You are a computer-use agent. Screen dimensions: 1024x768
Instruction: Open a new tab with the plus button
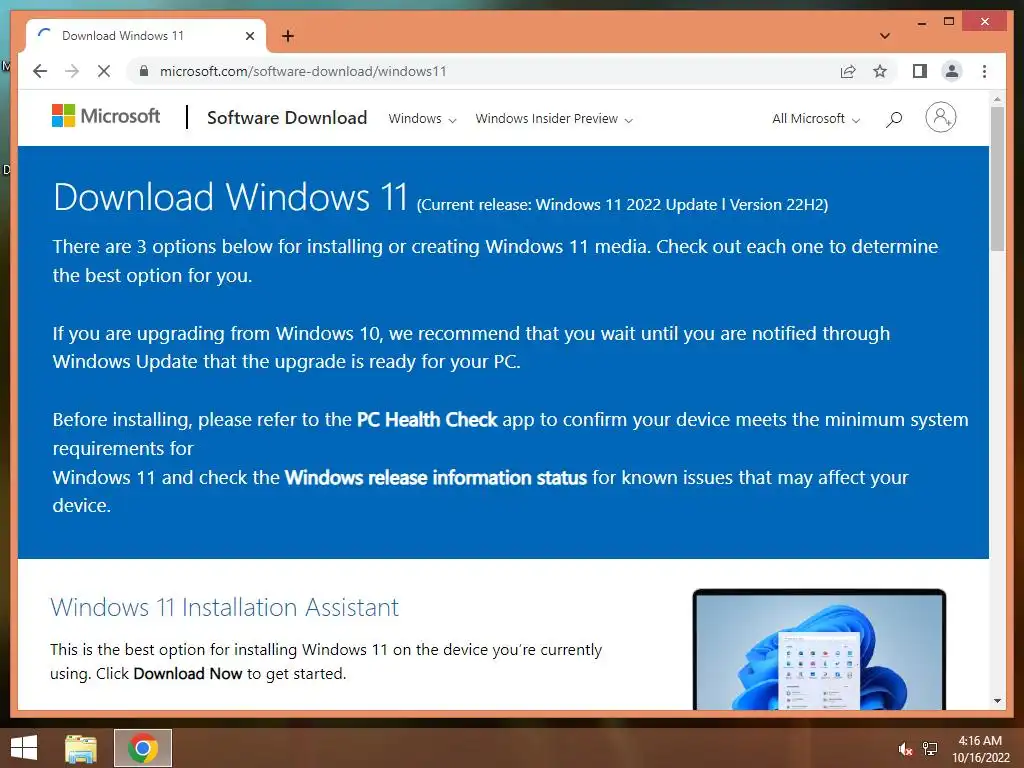point(288,36)
